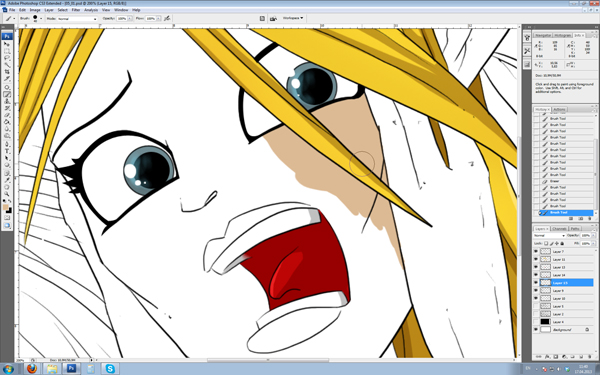Open Skype from the taskbar
600x375 pixels.
pos(110,368)
